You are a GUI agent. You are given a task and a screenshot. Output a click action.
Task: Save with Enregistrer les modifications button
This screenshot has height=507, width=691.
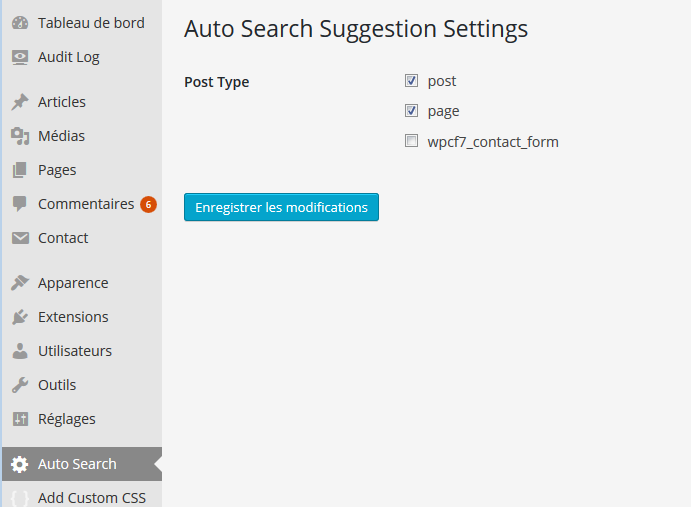click(x=281, y=207)
